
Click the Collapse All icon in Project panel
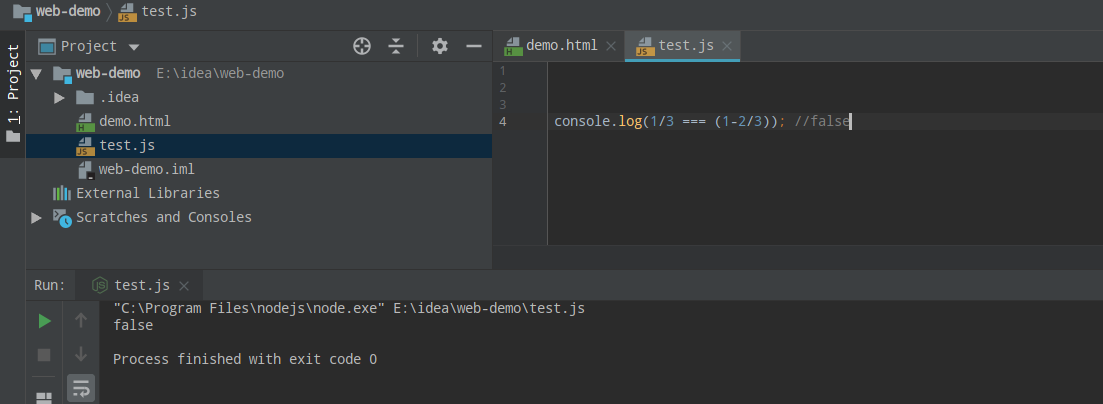pyautogui.click(x=396, y=46)
